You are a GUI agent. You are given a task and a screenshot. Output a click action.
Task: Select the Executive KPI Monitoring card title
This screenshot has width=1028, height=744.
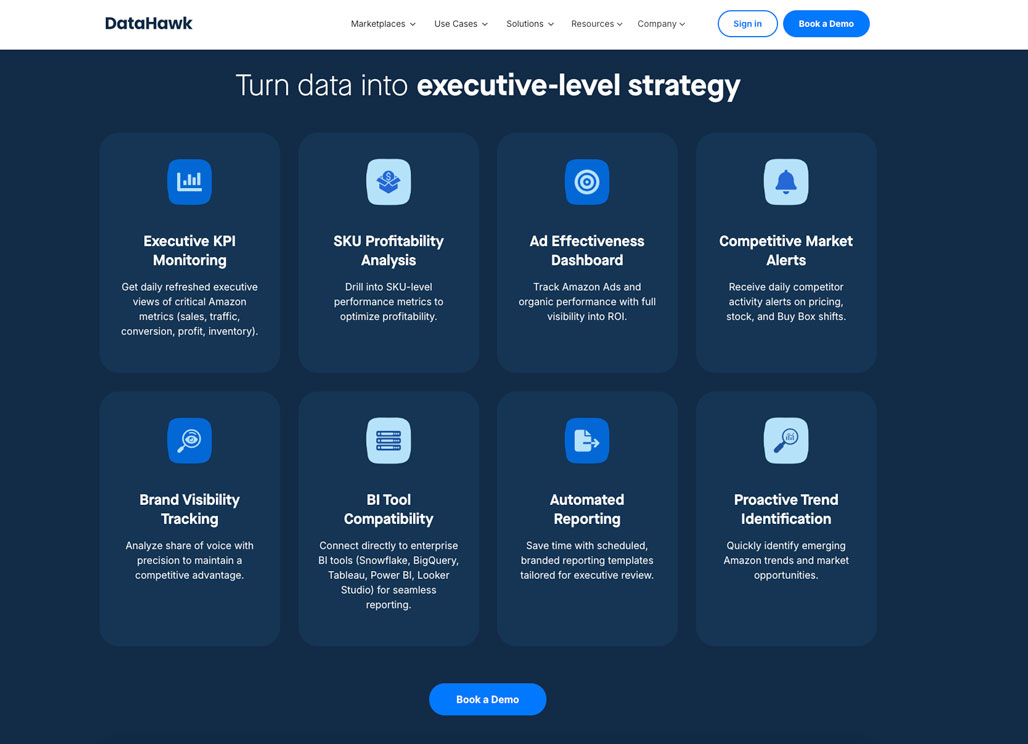[x=189, y=250]
